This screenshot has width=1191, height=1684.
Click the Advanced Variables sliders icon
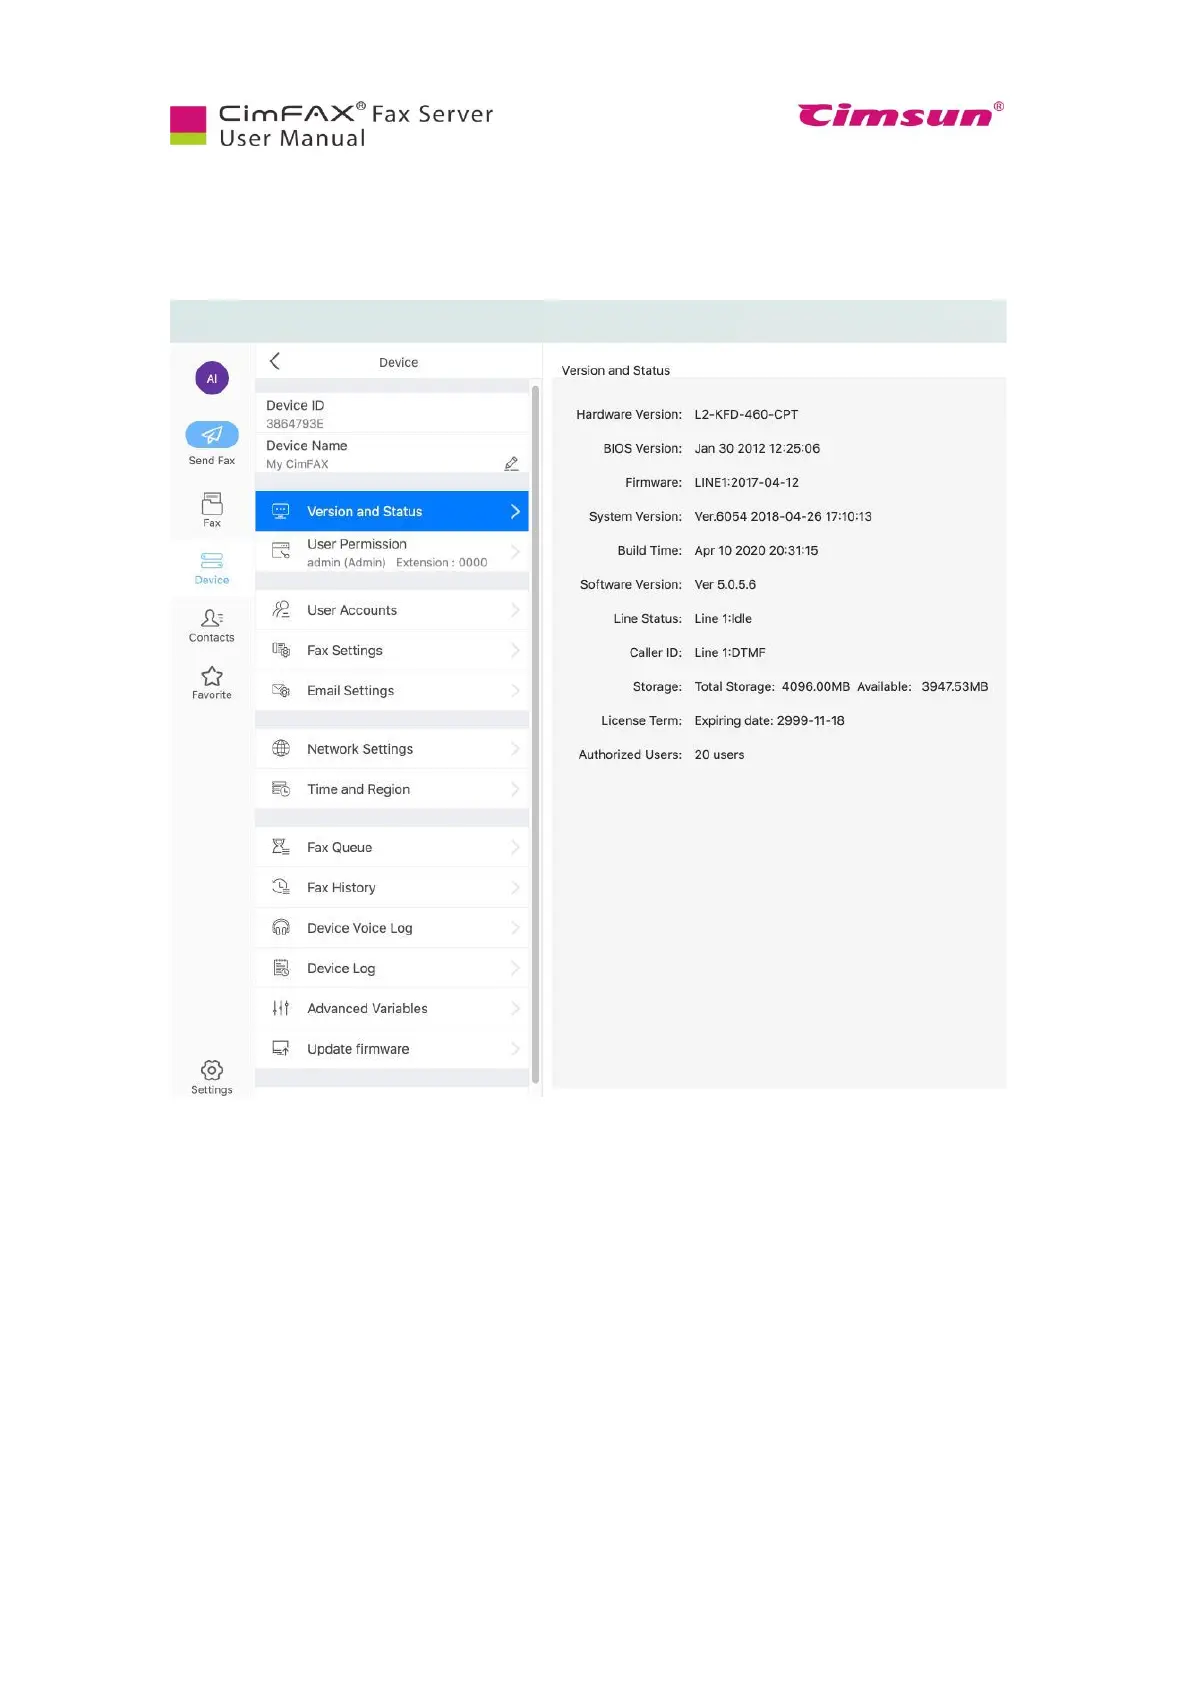tap(281, 1008)
